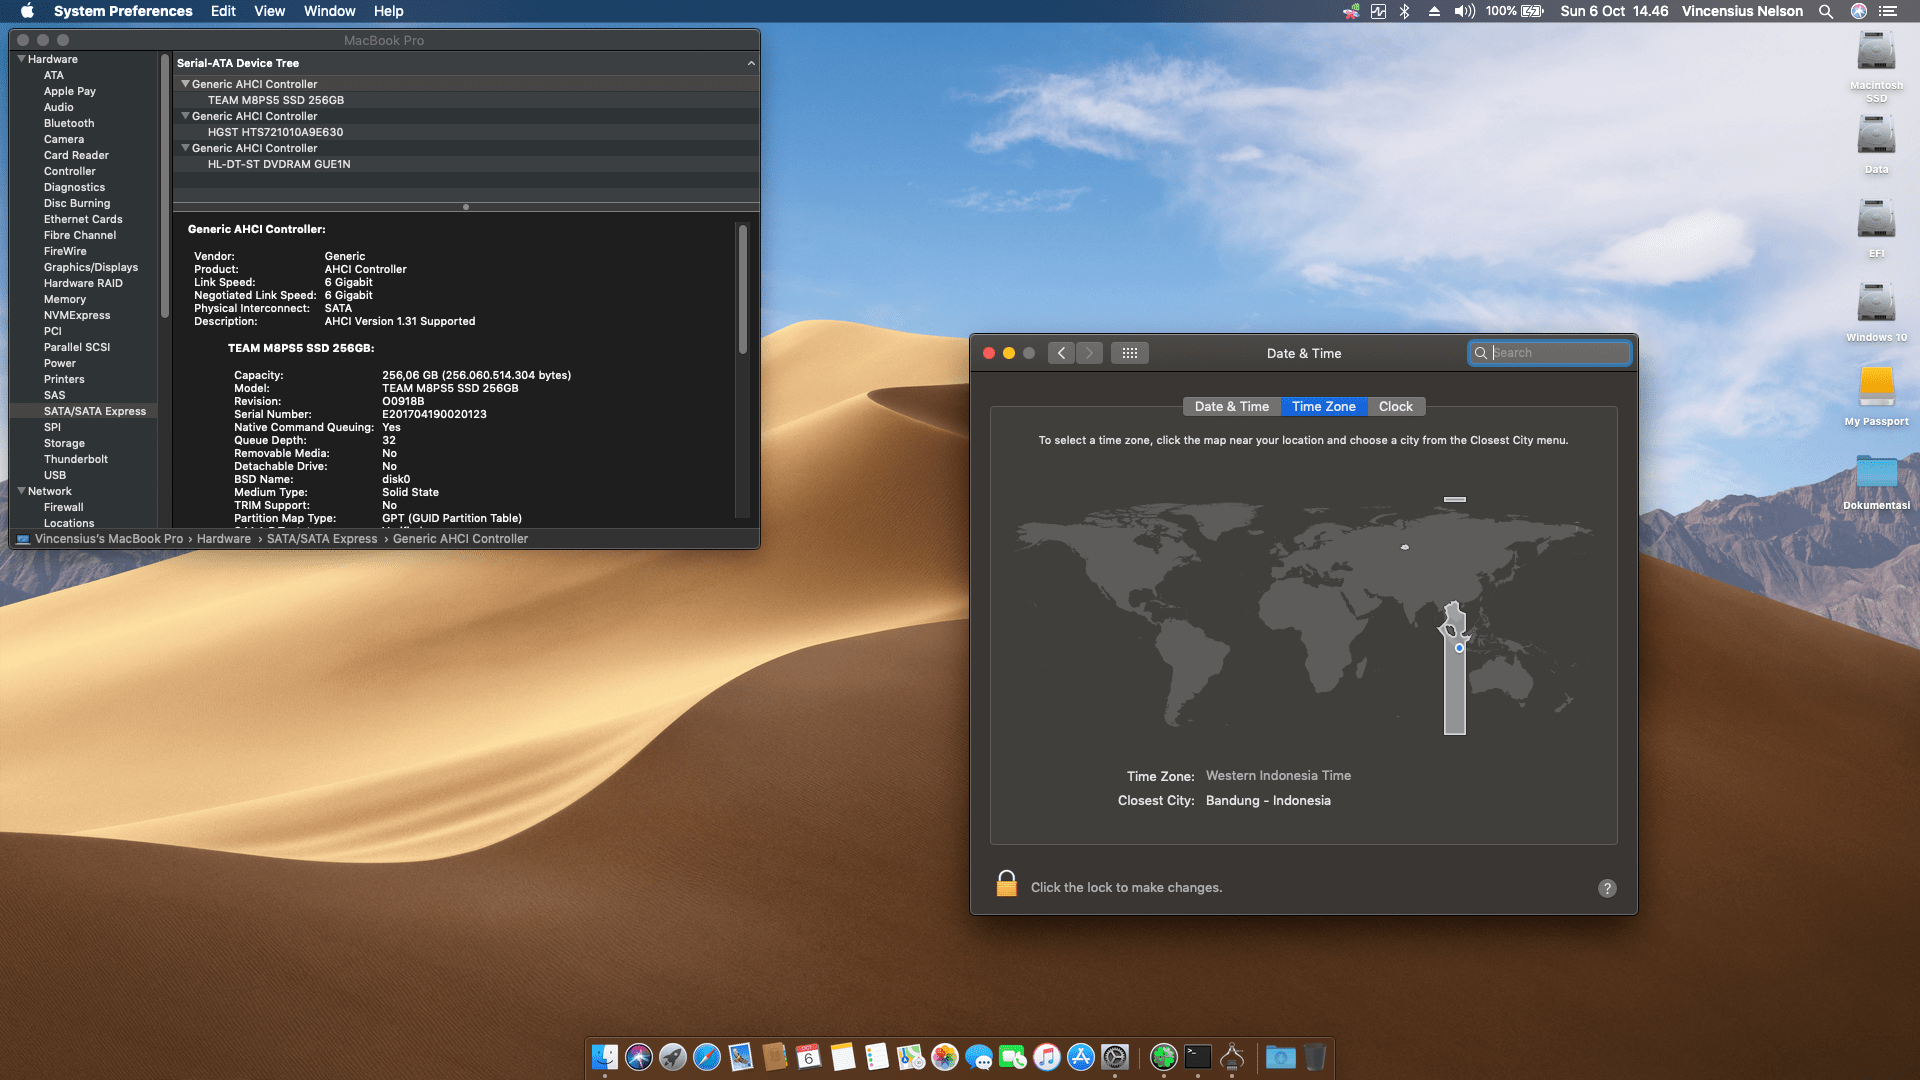Screen dimensions: 1920x1080
Task: Collapse the Hardware section in sidebar
Action: (x=22, y=59)
